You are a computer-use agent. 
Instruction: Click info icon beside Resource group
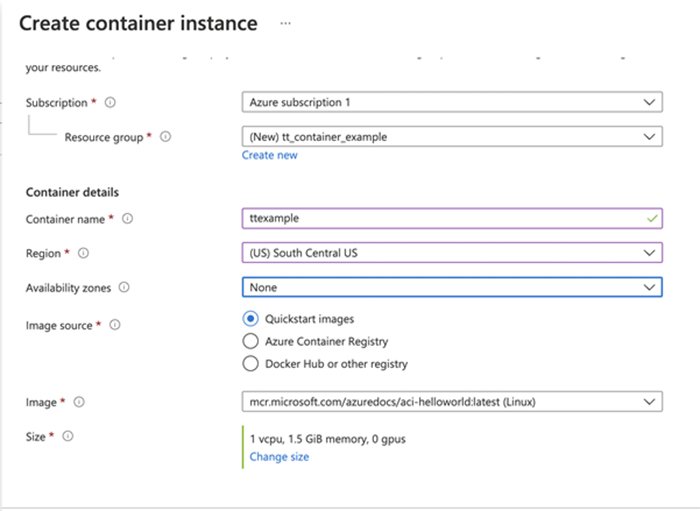click(x=165, y=137)
